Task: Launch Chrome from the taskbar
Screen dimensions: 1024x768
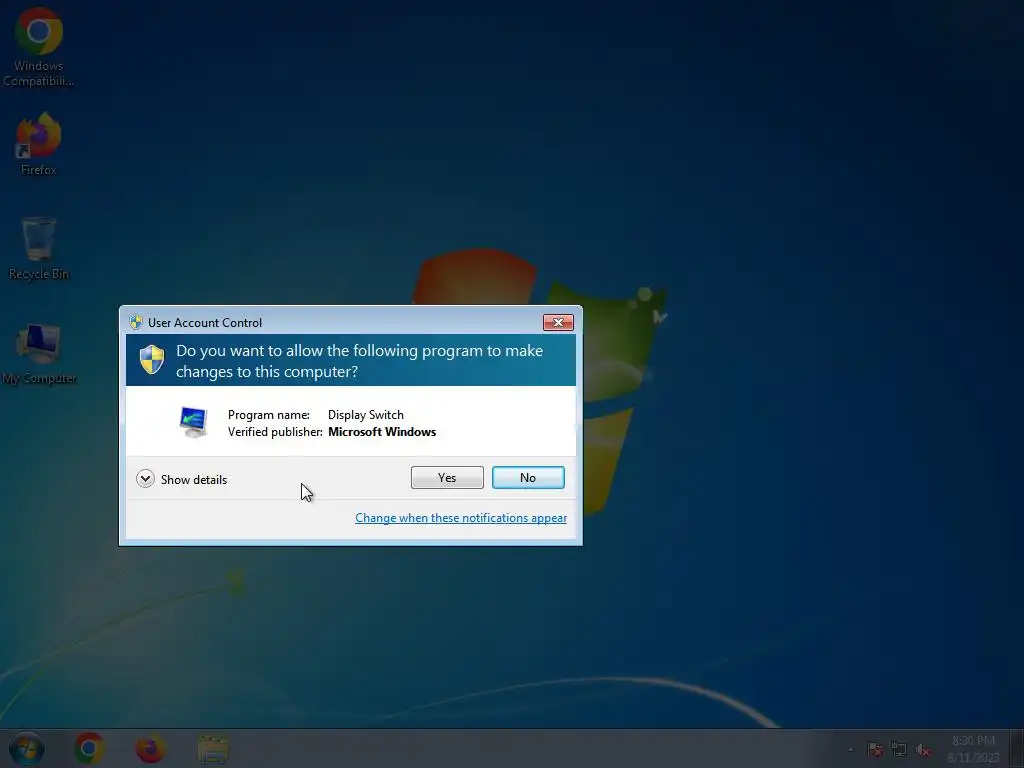Action: [89, 748]
